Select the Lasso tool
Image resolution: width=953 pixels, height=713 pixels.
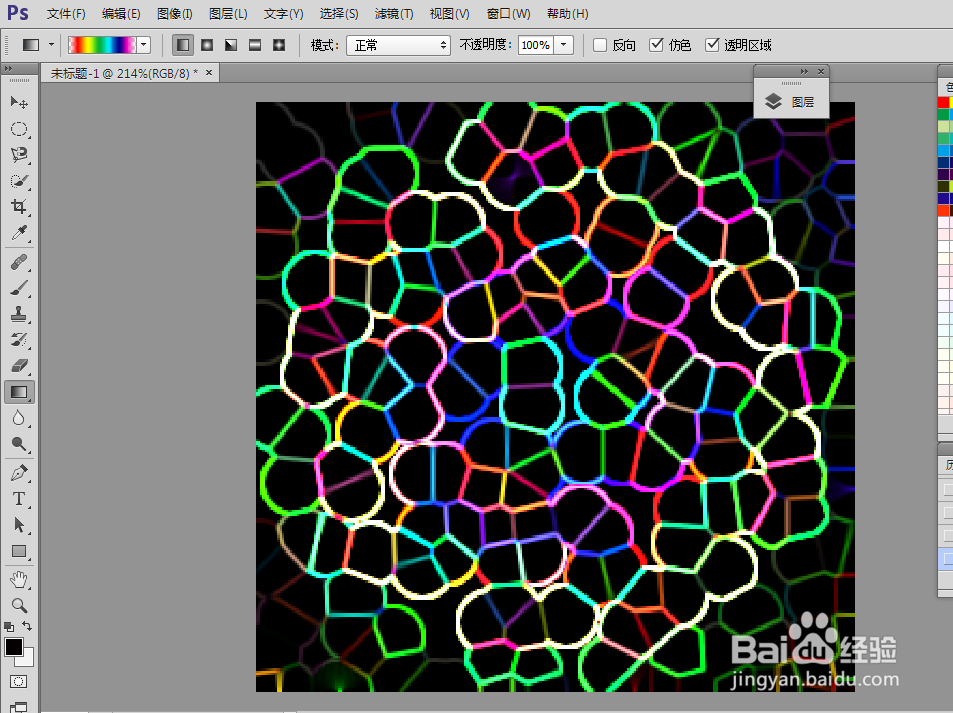[x=19, y=154]
